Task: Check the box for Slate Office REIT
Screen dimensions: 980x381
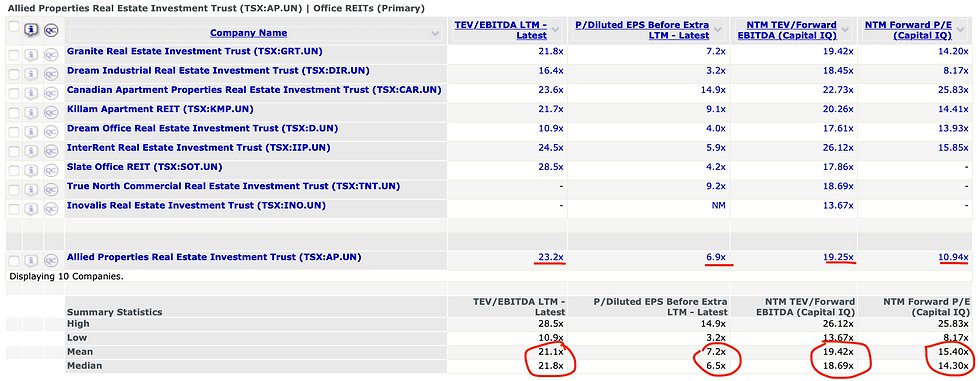Action: (14, 171)
